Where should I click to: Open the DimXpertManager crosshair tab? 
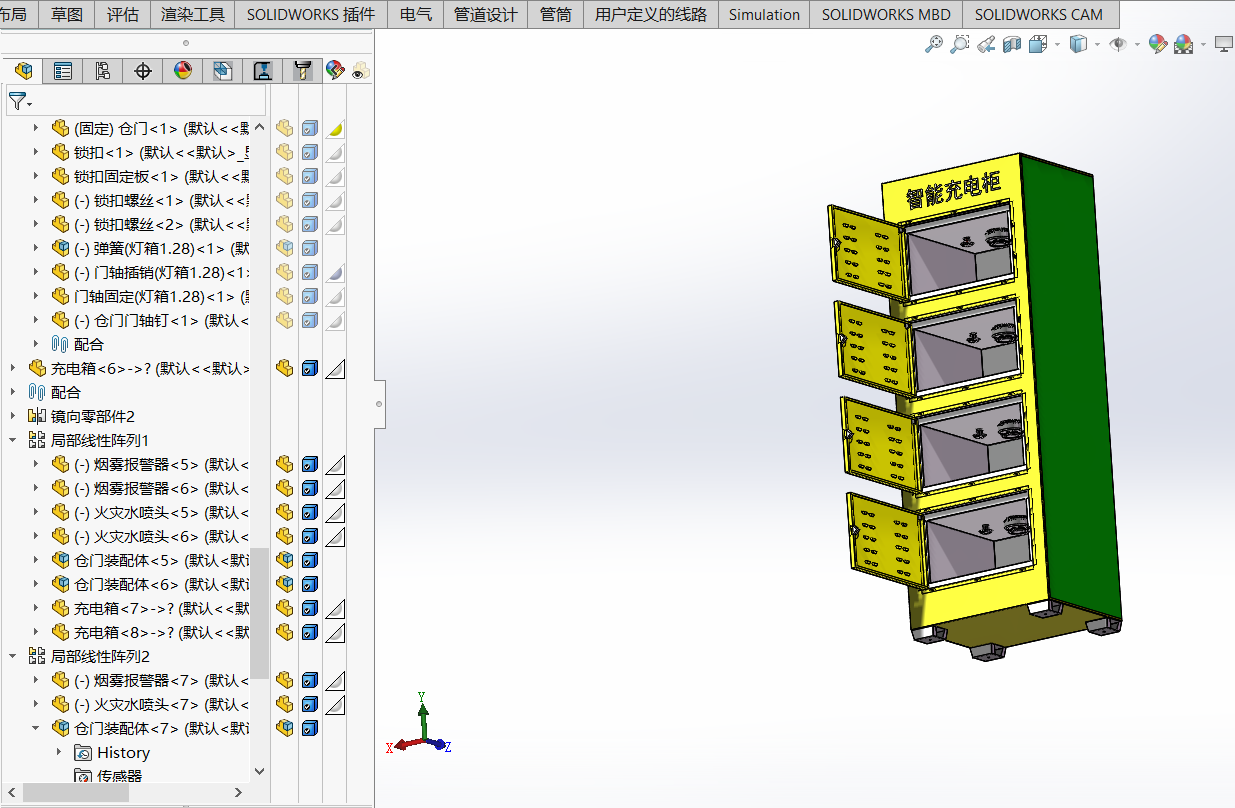143,71
